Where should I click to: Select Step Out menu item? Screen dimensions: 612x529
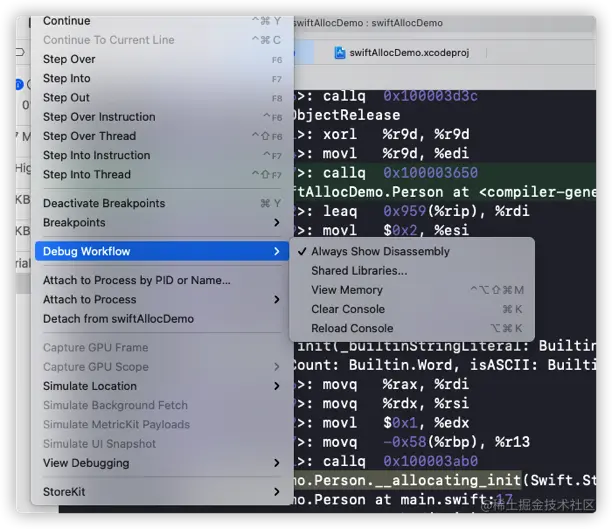point(162,97)
